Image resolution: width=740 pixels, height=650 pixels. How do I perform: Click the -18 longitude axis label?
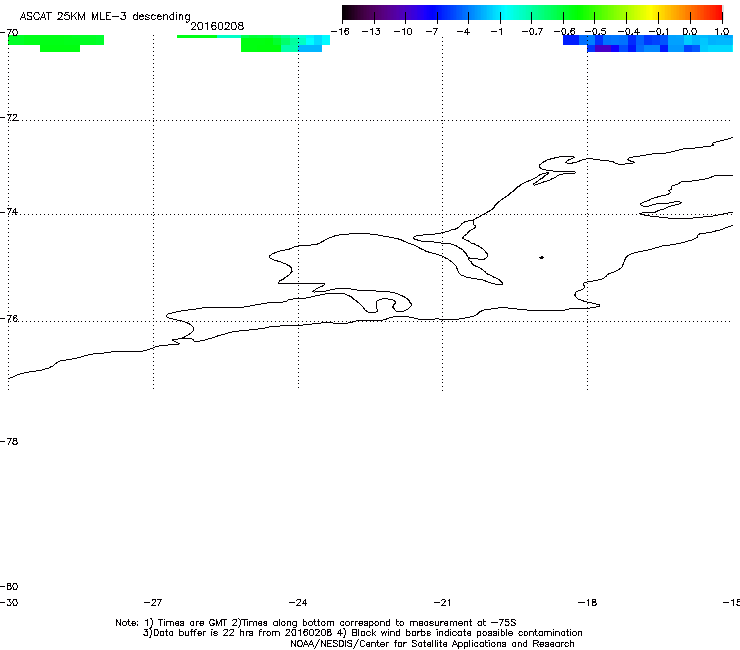point(587,602)
